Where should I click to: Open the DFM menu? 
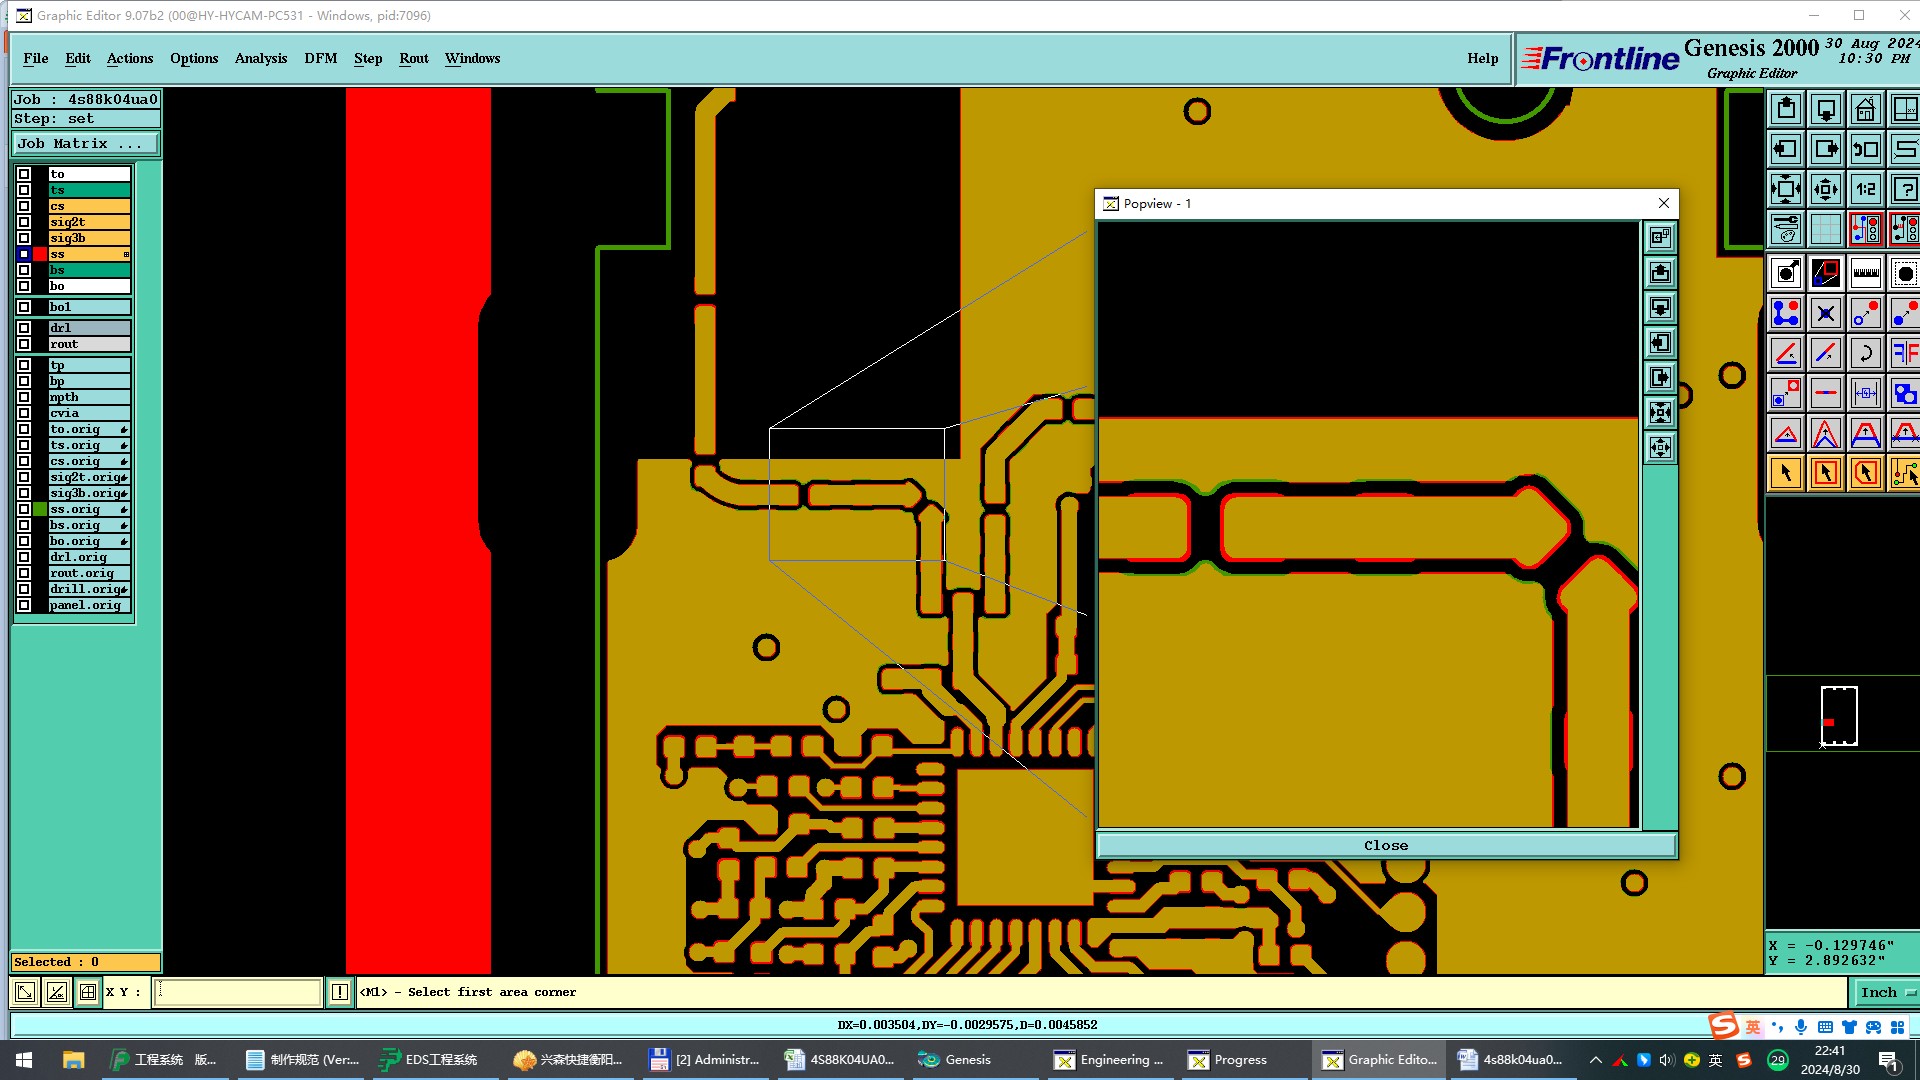tap(320, 58)
